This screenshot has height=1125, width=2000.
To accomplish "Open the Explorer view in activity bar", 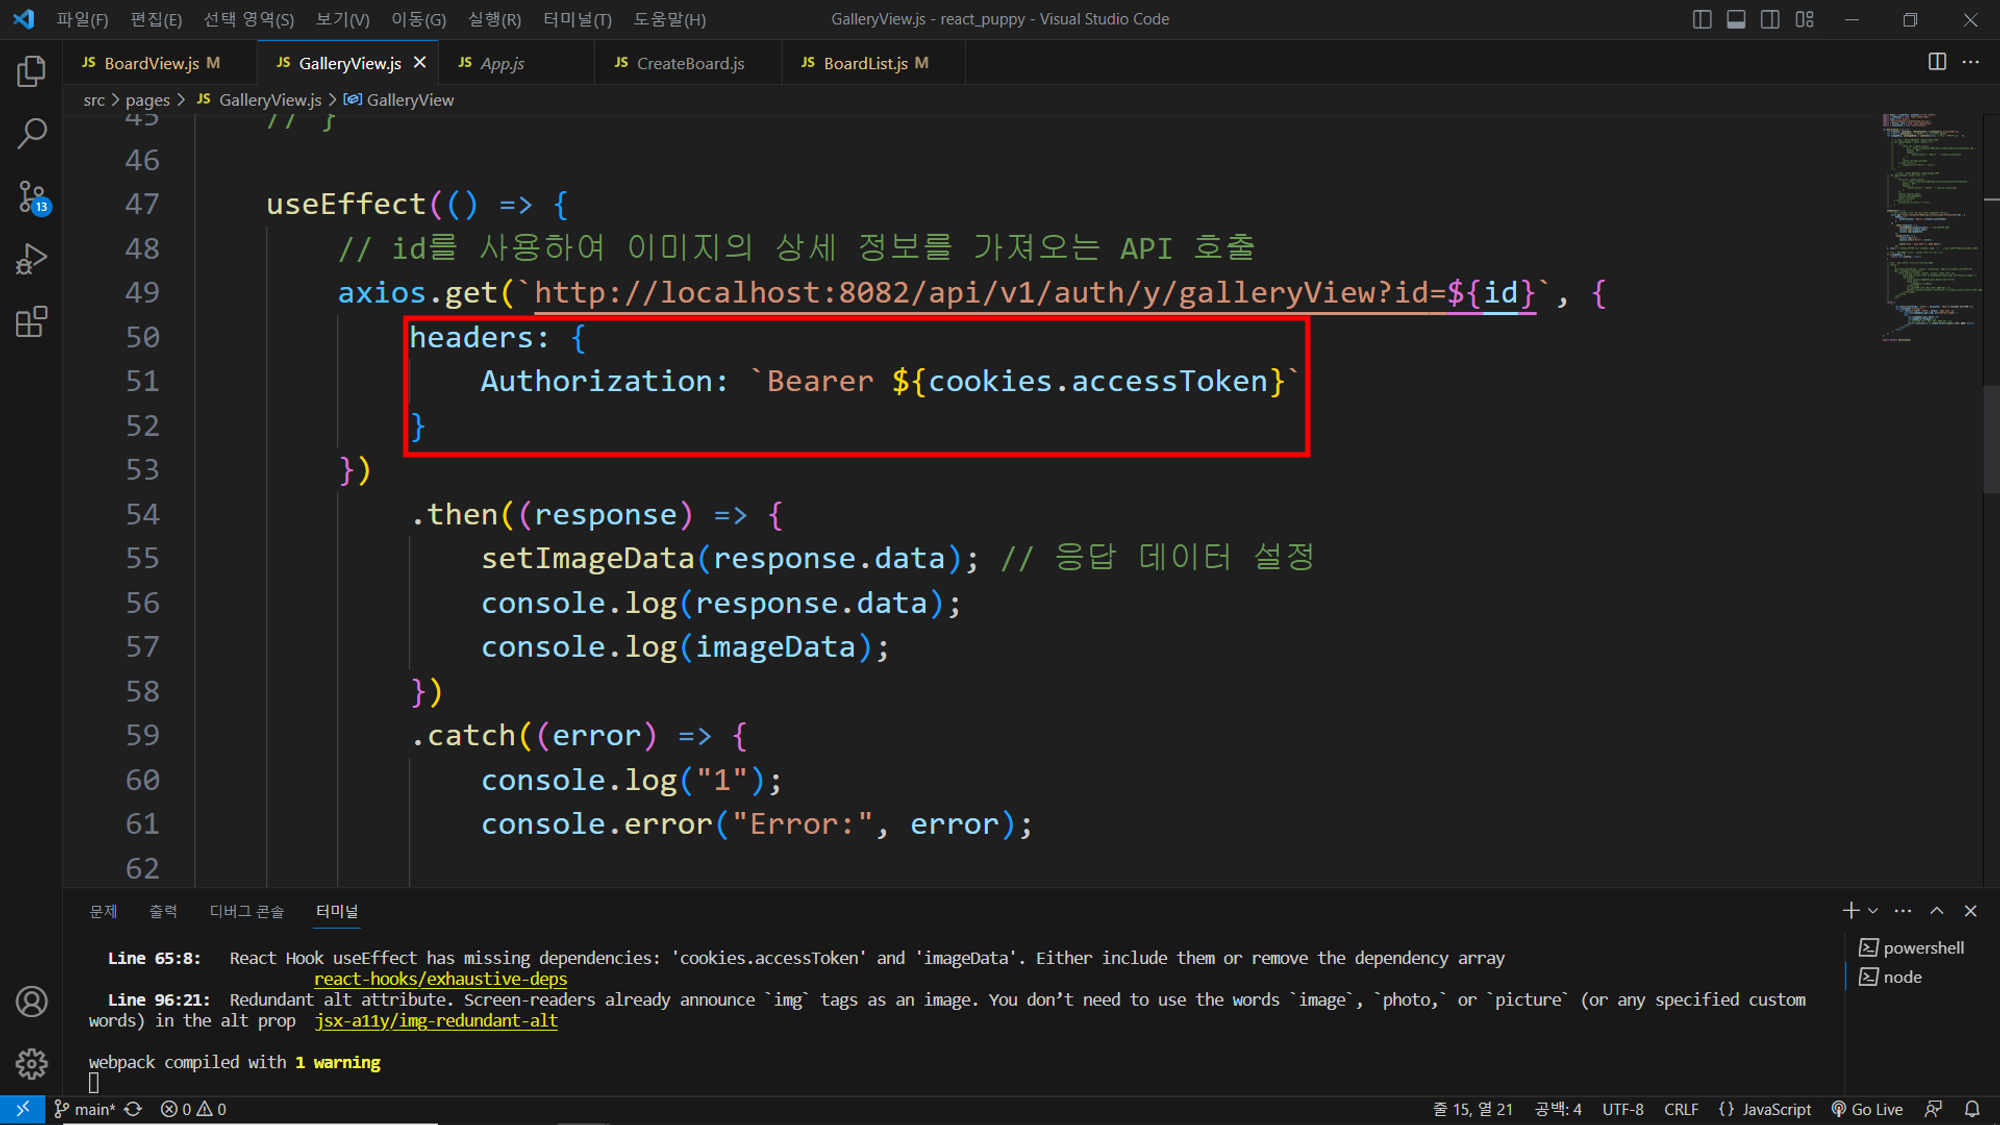I will click(x=31, y=71).
